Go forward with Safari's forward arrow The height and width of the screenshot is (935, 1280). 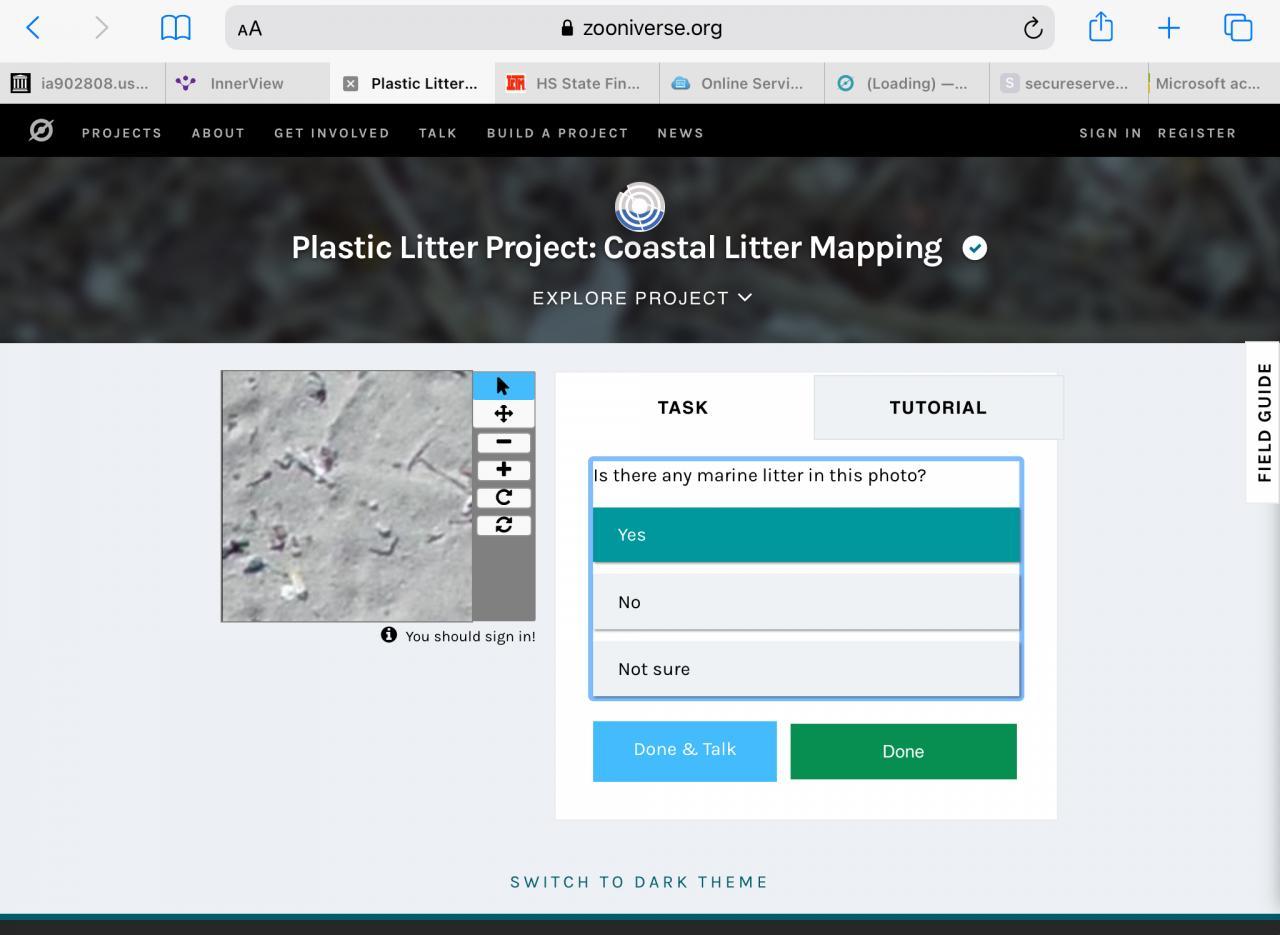(101, 28)
